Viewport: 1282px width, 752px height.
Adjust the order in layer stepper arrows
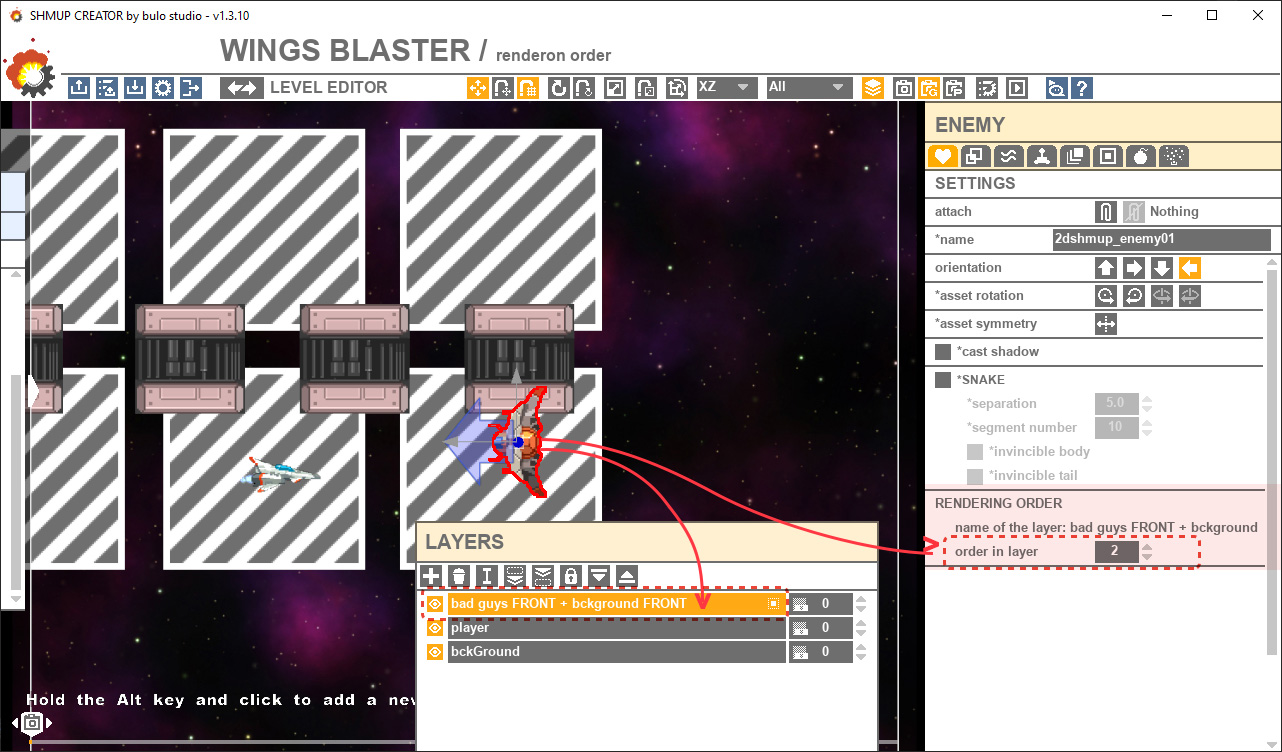(1147, 552)
